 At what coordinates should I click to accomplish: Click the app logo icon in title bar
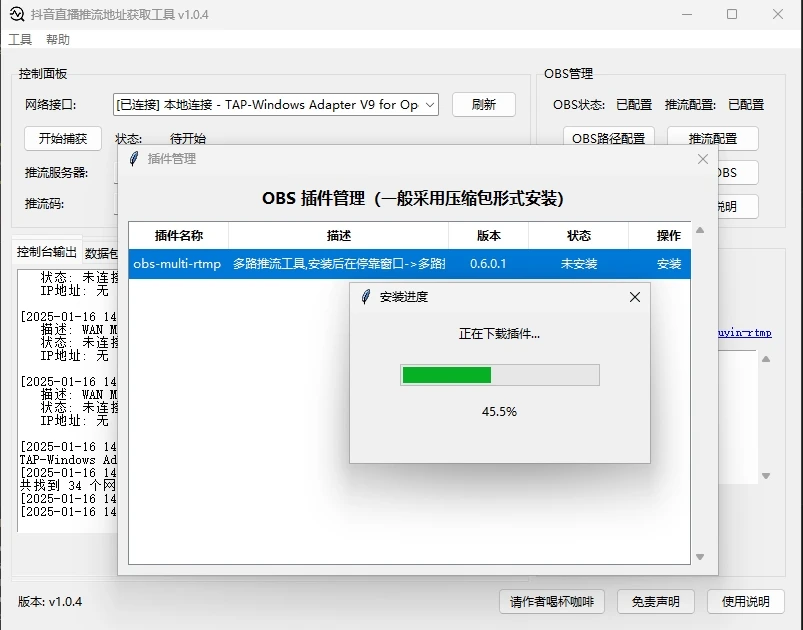click(x=17, y=14)
